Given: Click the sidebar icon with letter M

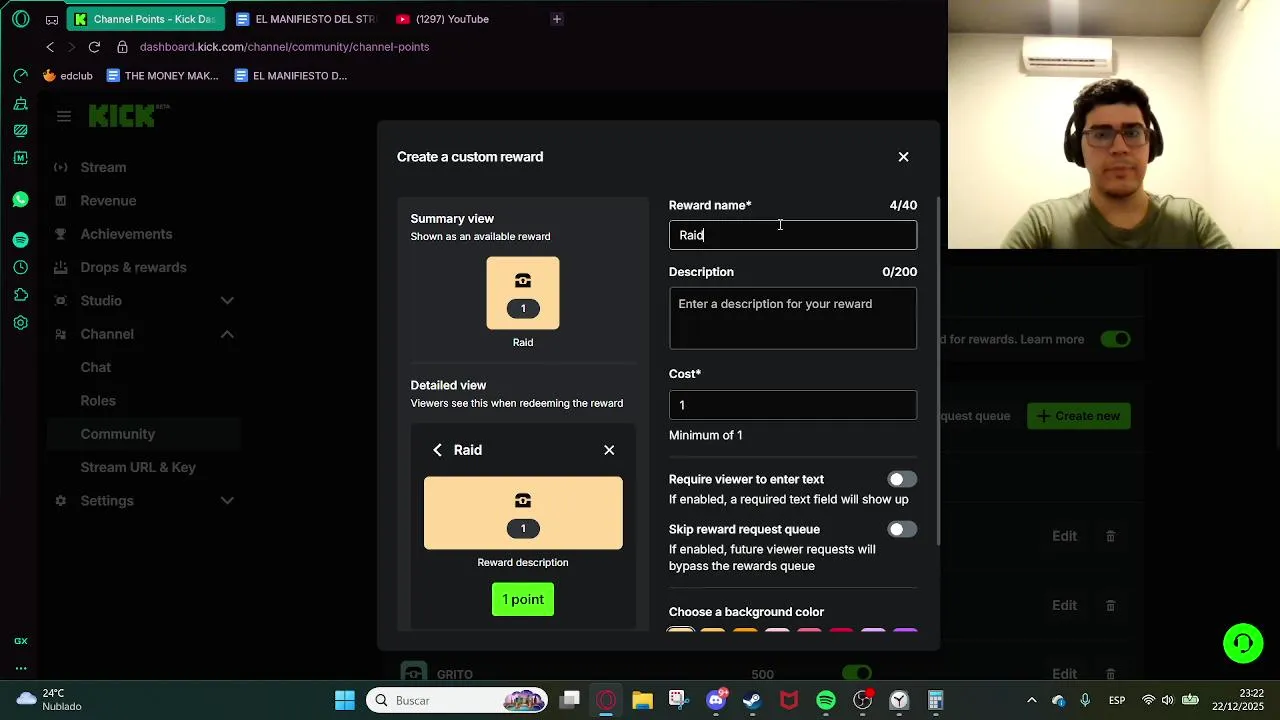Looking at the screenshot, I should pyautogui.click(x=20, y=158).
